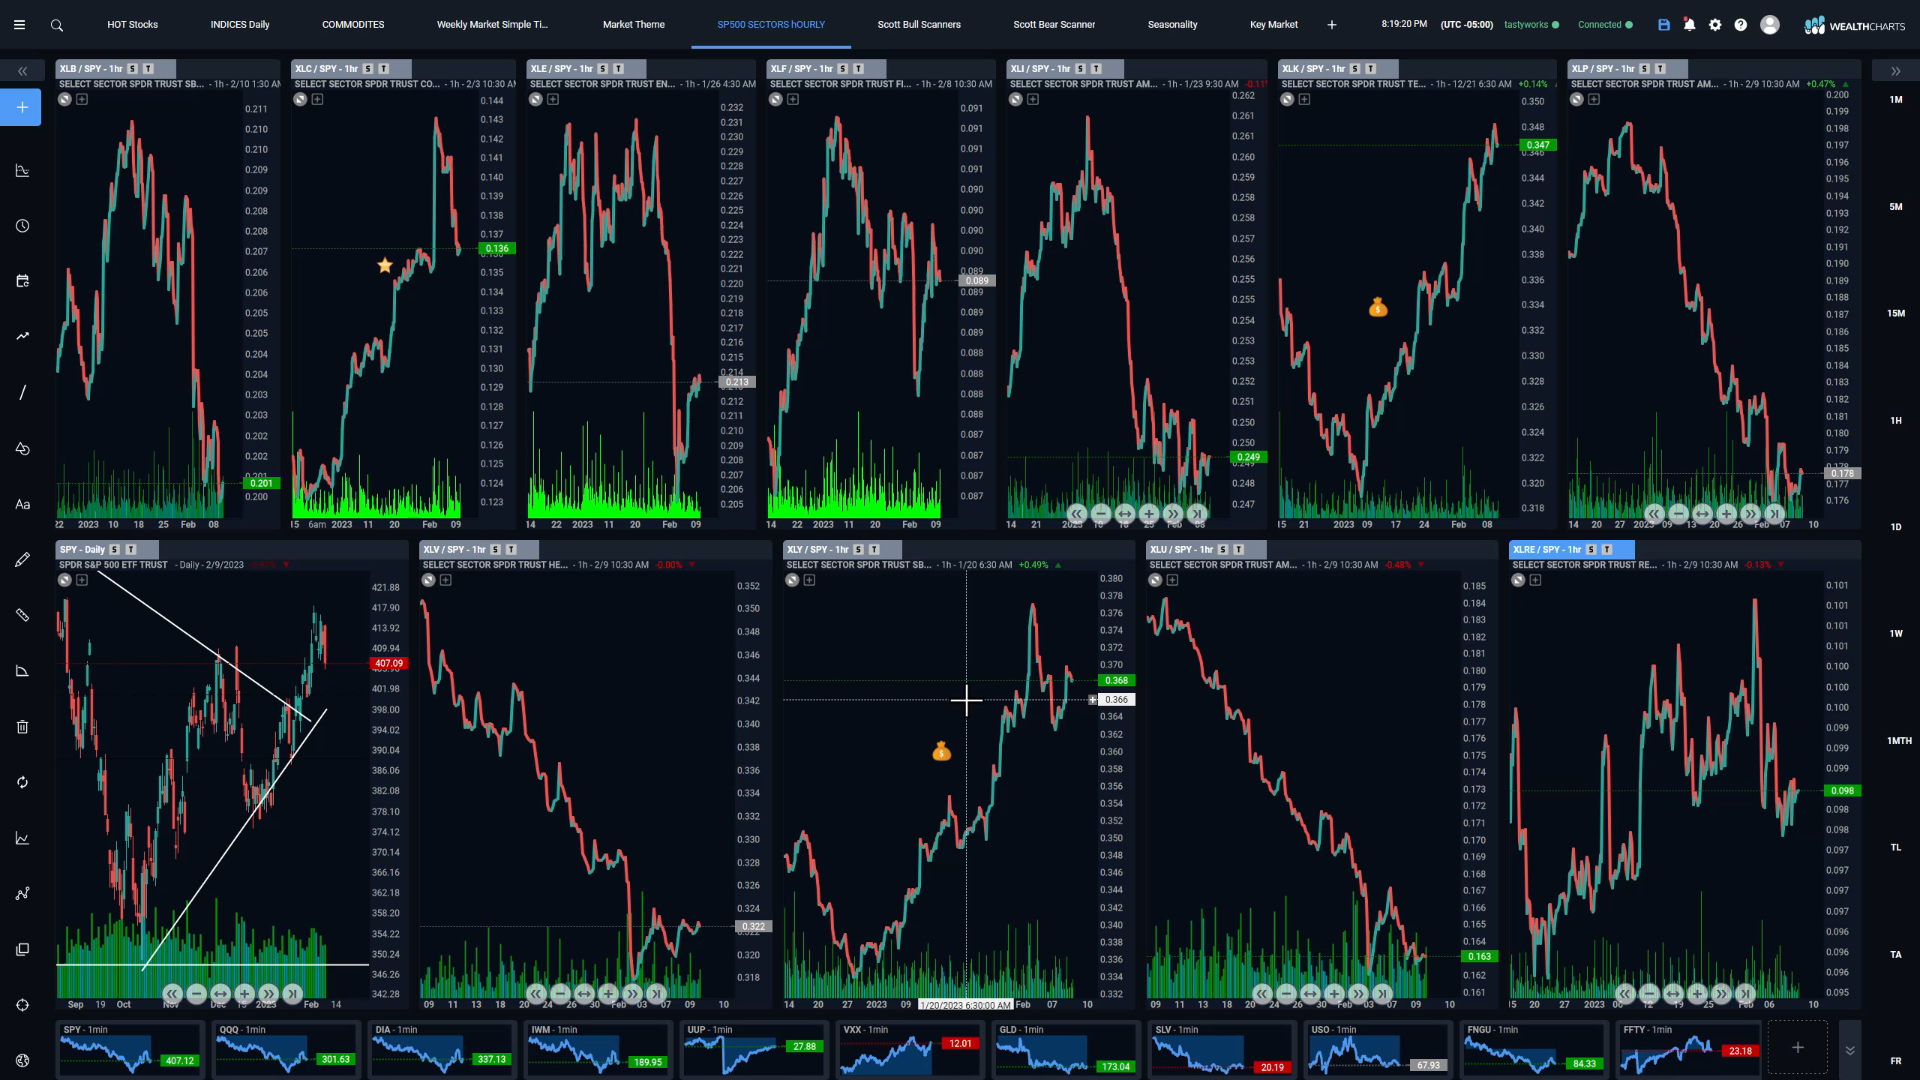This screenshot has height=1080, width=1920.
Task: Open the SPY - 1min mini chart
Action: [130, 1049]
